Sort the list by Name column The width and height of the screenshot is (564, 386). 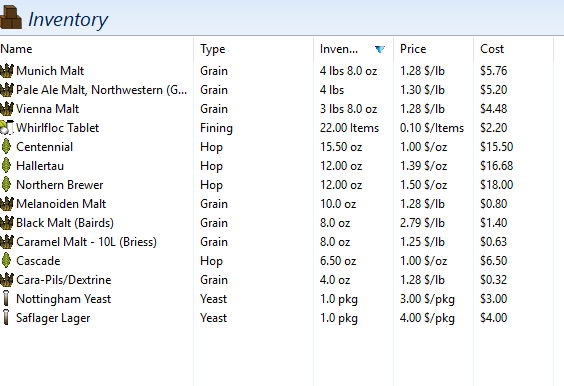(16, 49)
